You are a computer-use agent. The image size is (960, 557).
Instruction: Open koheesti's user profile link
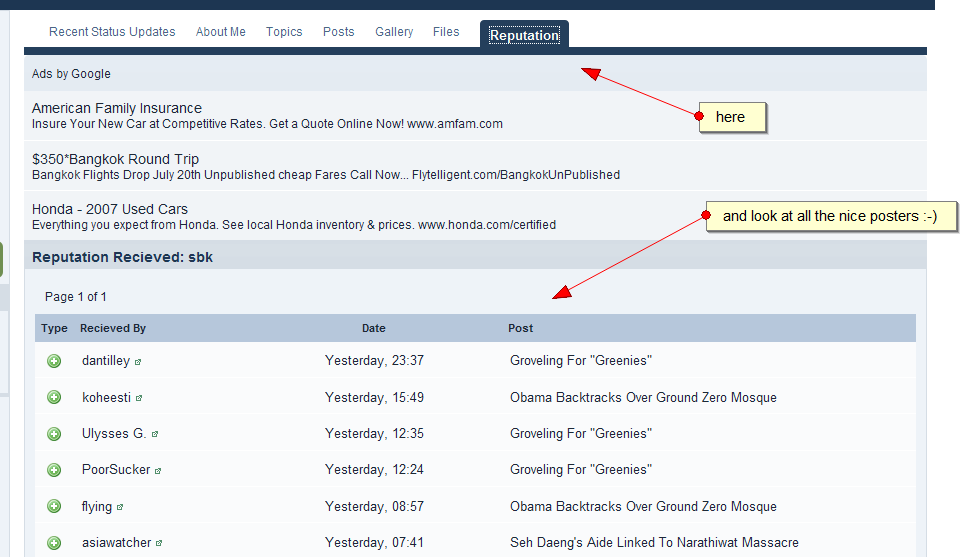[106, 397]
